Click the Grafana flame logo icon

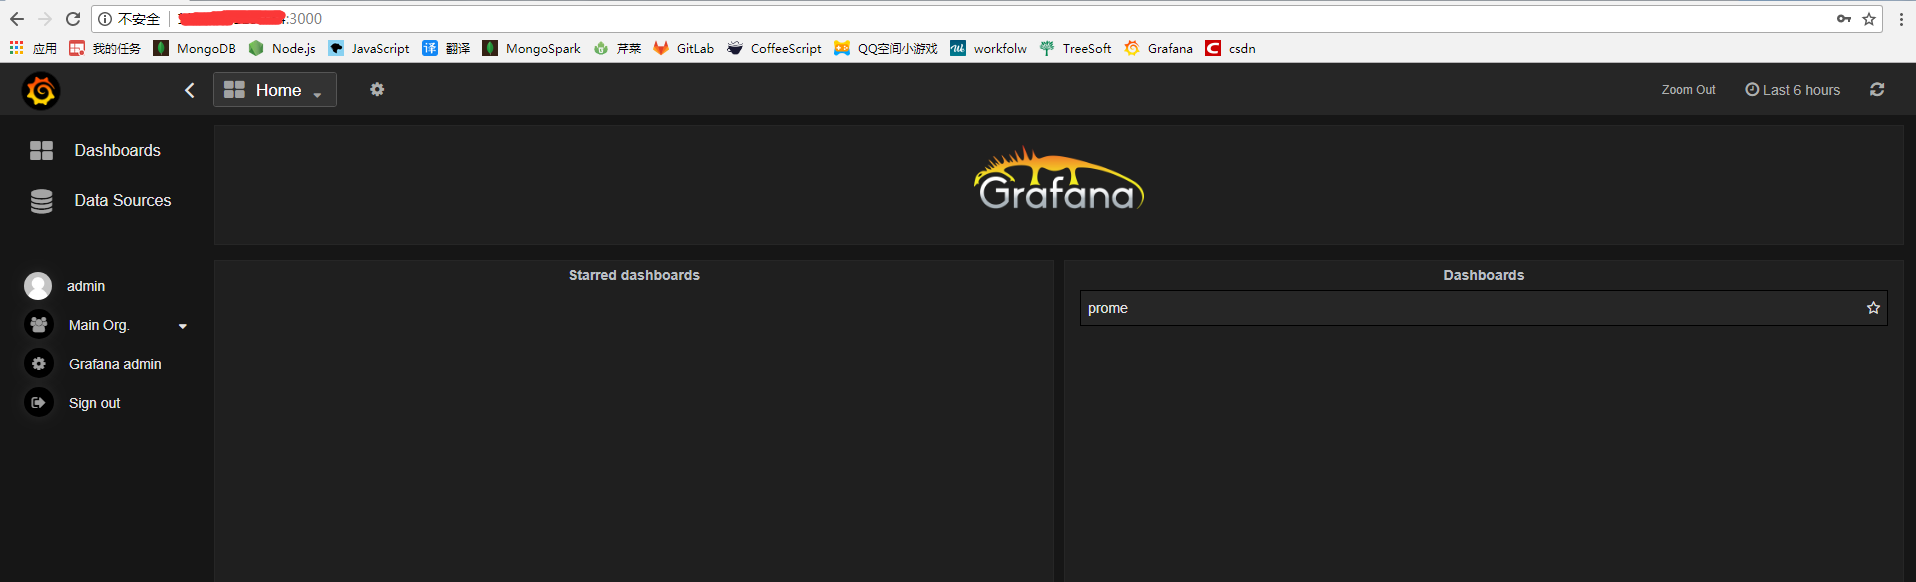[41, 91]
